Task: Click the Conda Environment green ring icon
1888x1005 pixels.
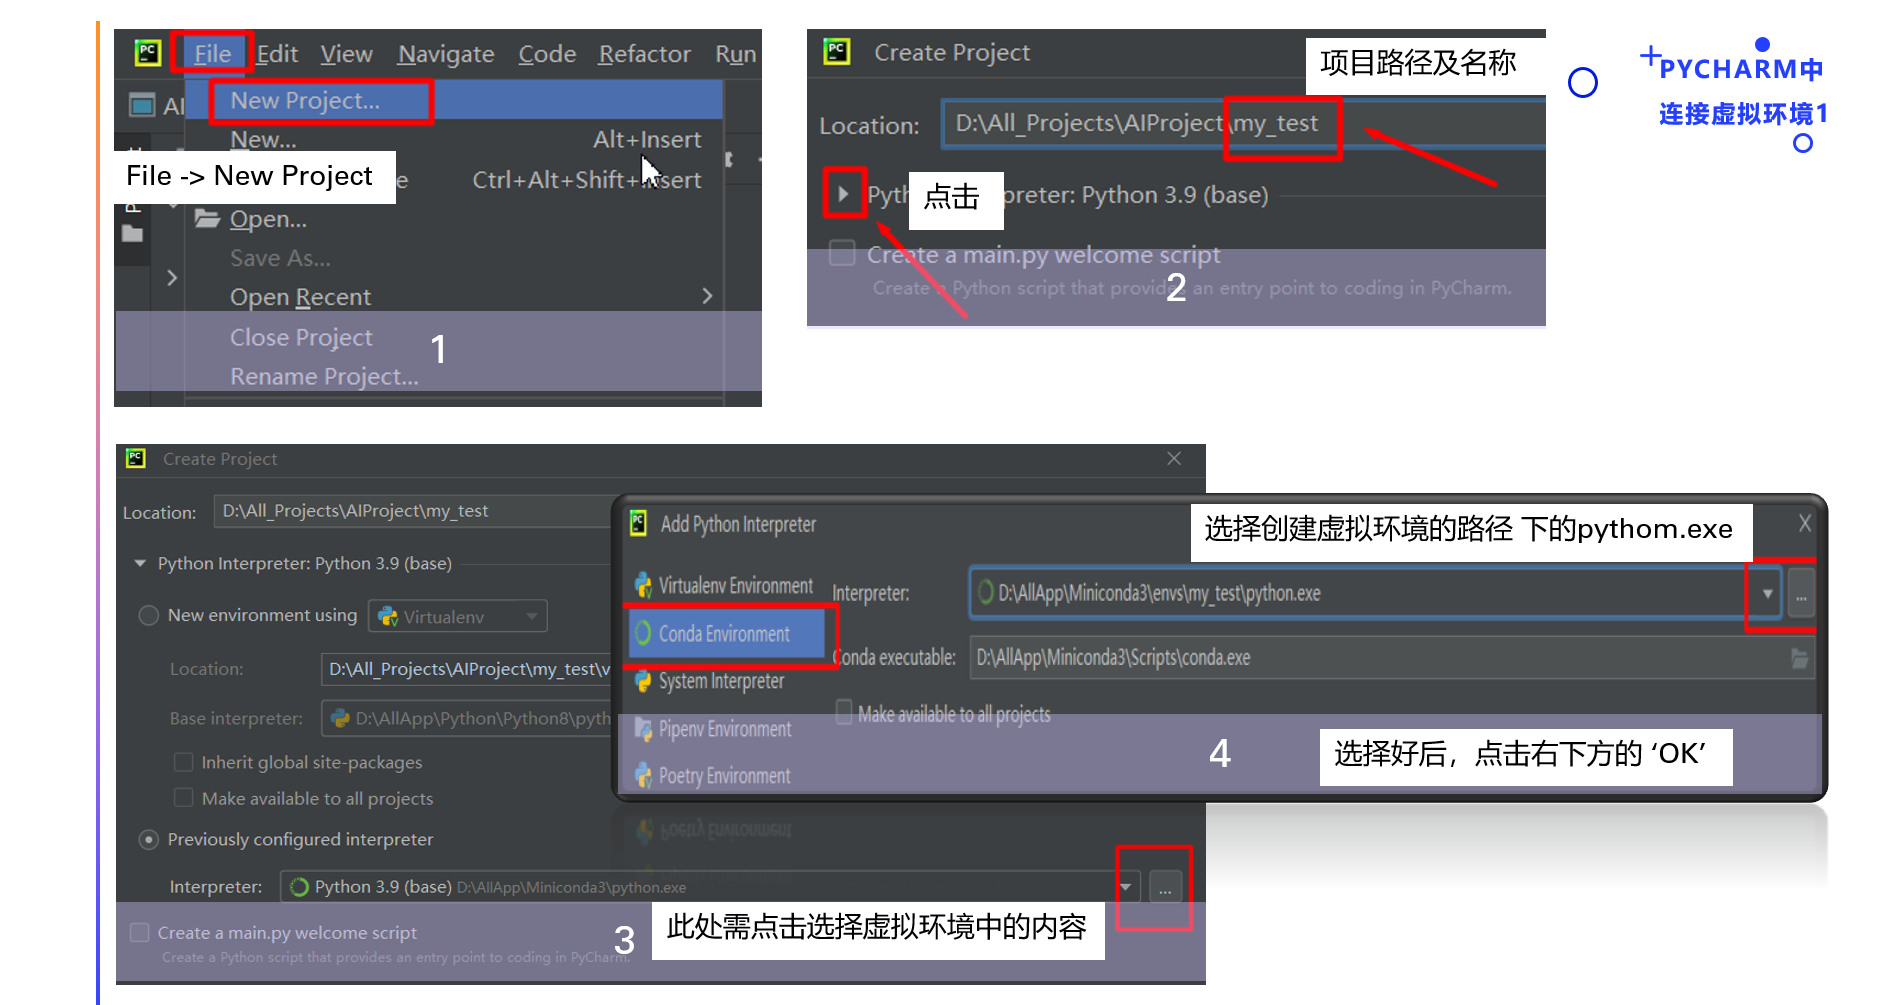Action: pos(643,634)
